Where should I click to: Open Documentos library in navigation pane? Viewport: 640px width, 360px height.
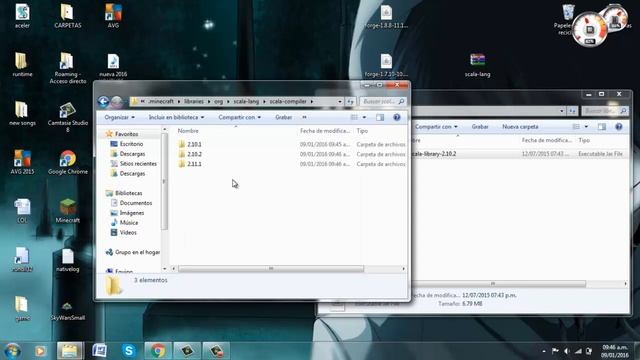point(136,203)
